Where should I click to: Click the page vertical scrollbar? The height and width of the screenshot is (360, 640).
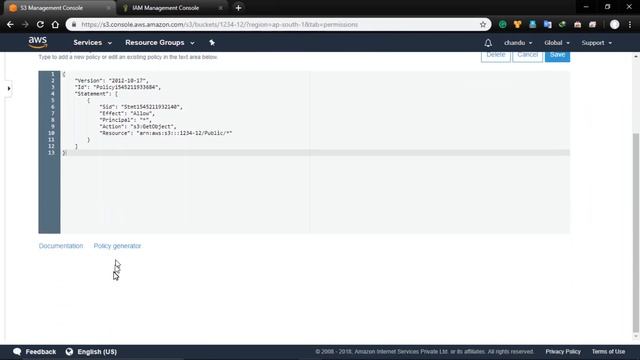(636, 233)
